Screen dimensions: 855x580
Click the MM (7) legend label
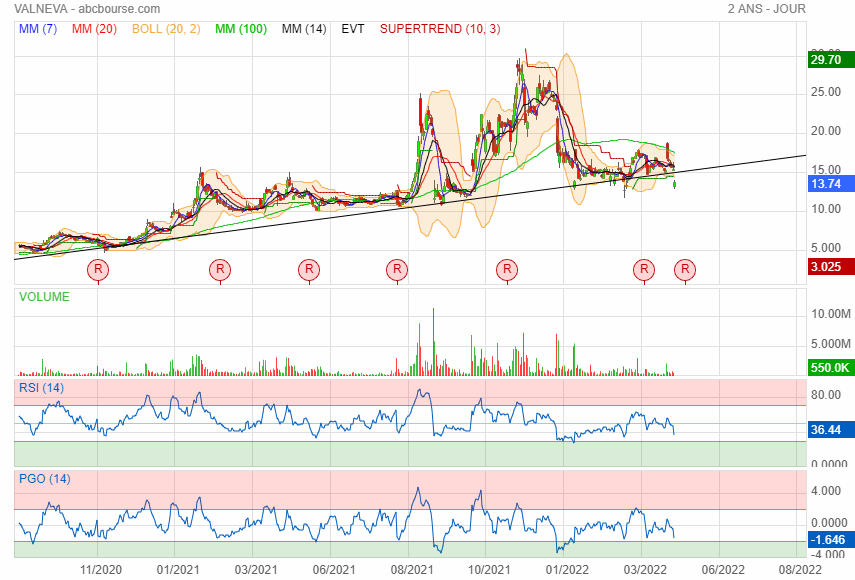(38, 29)
